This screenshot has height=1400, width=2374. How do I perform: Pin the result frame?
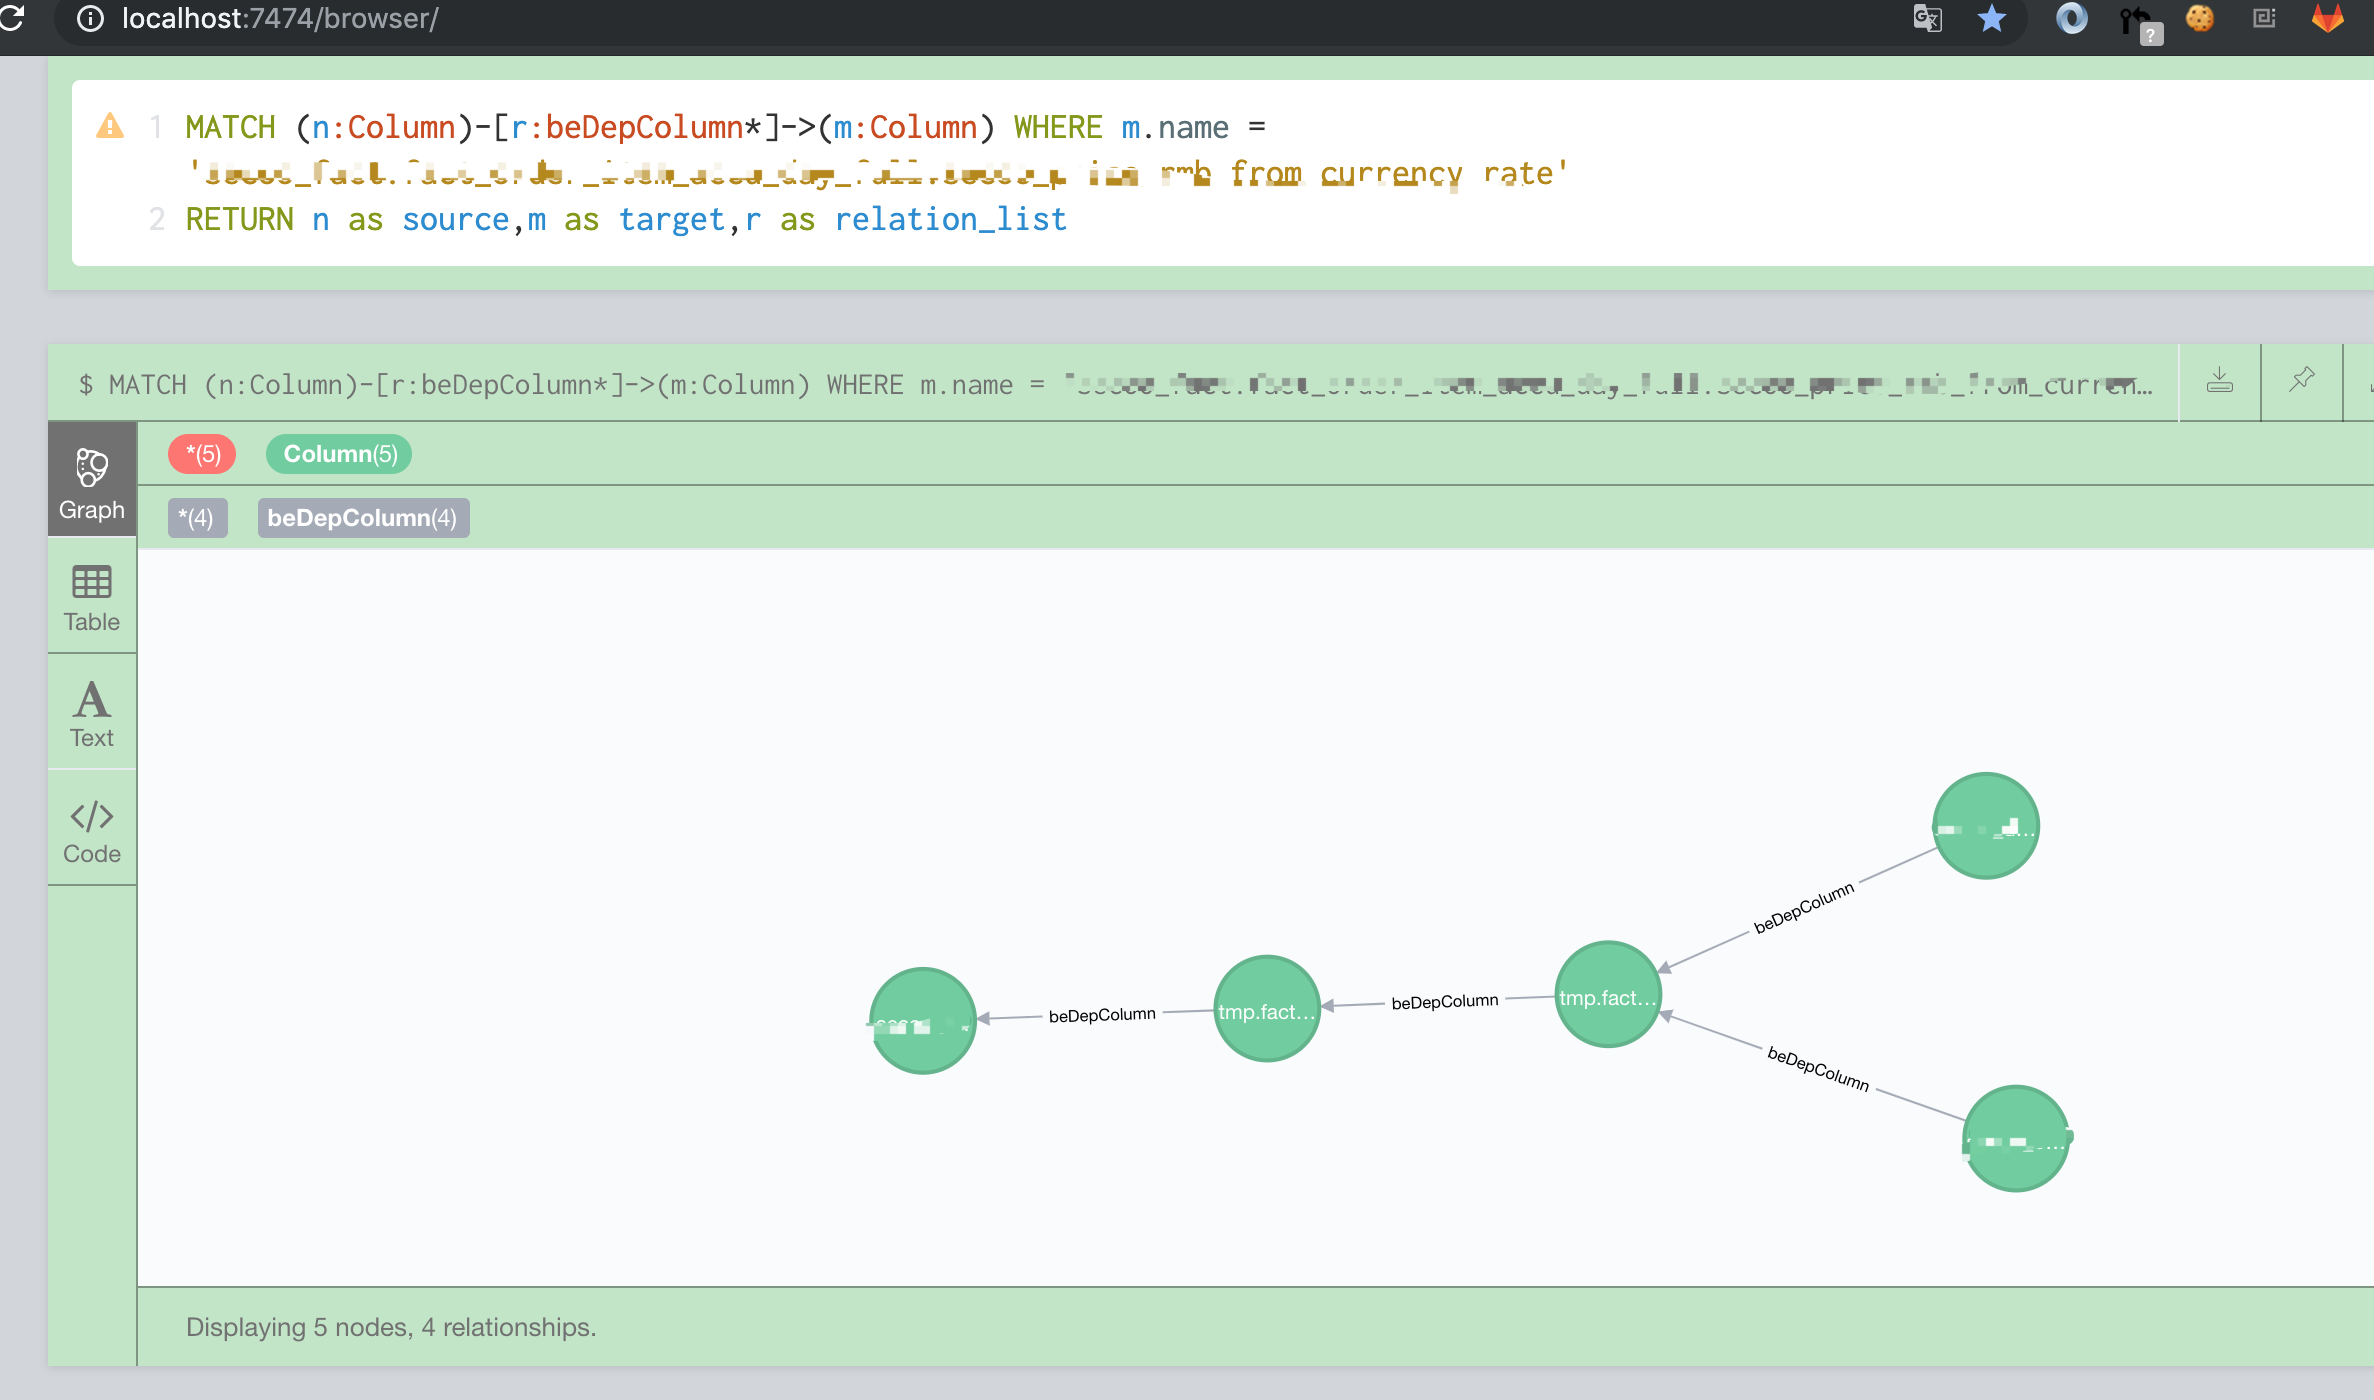2302,381
